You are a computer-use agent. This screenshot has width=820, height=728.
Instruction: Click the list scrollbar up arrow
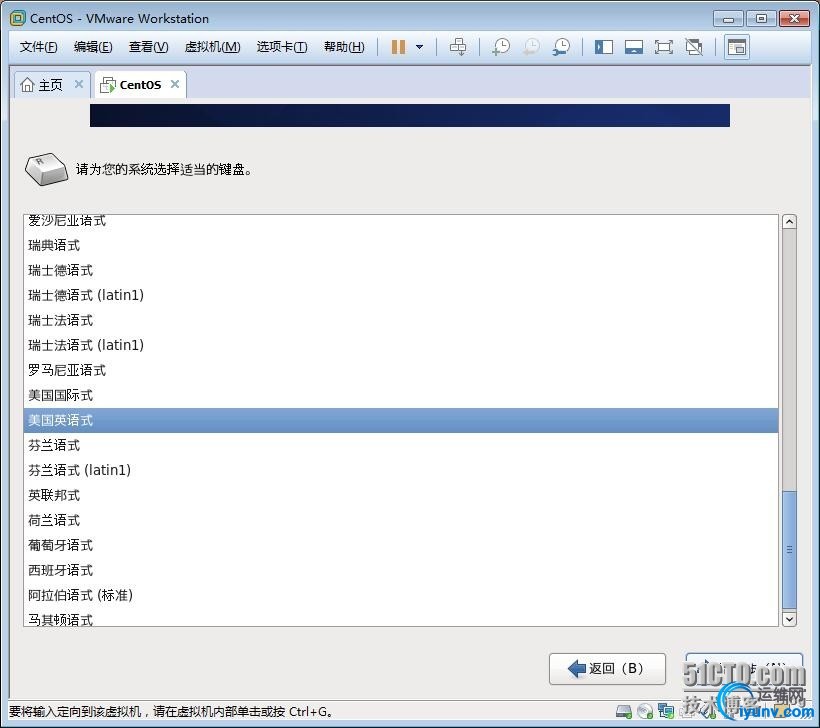pos(789,222)
